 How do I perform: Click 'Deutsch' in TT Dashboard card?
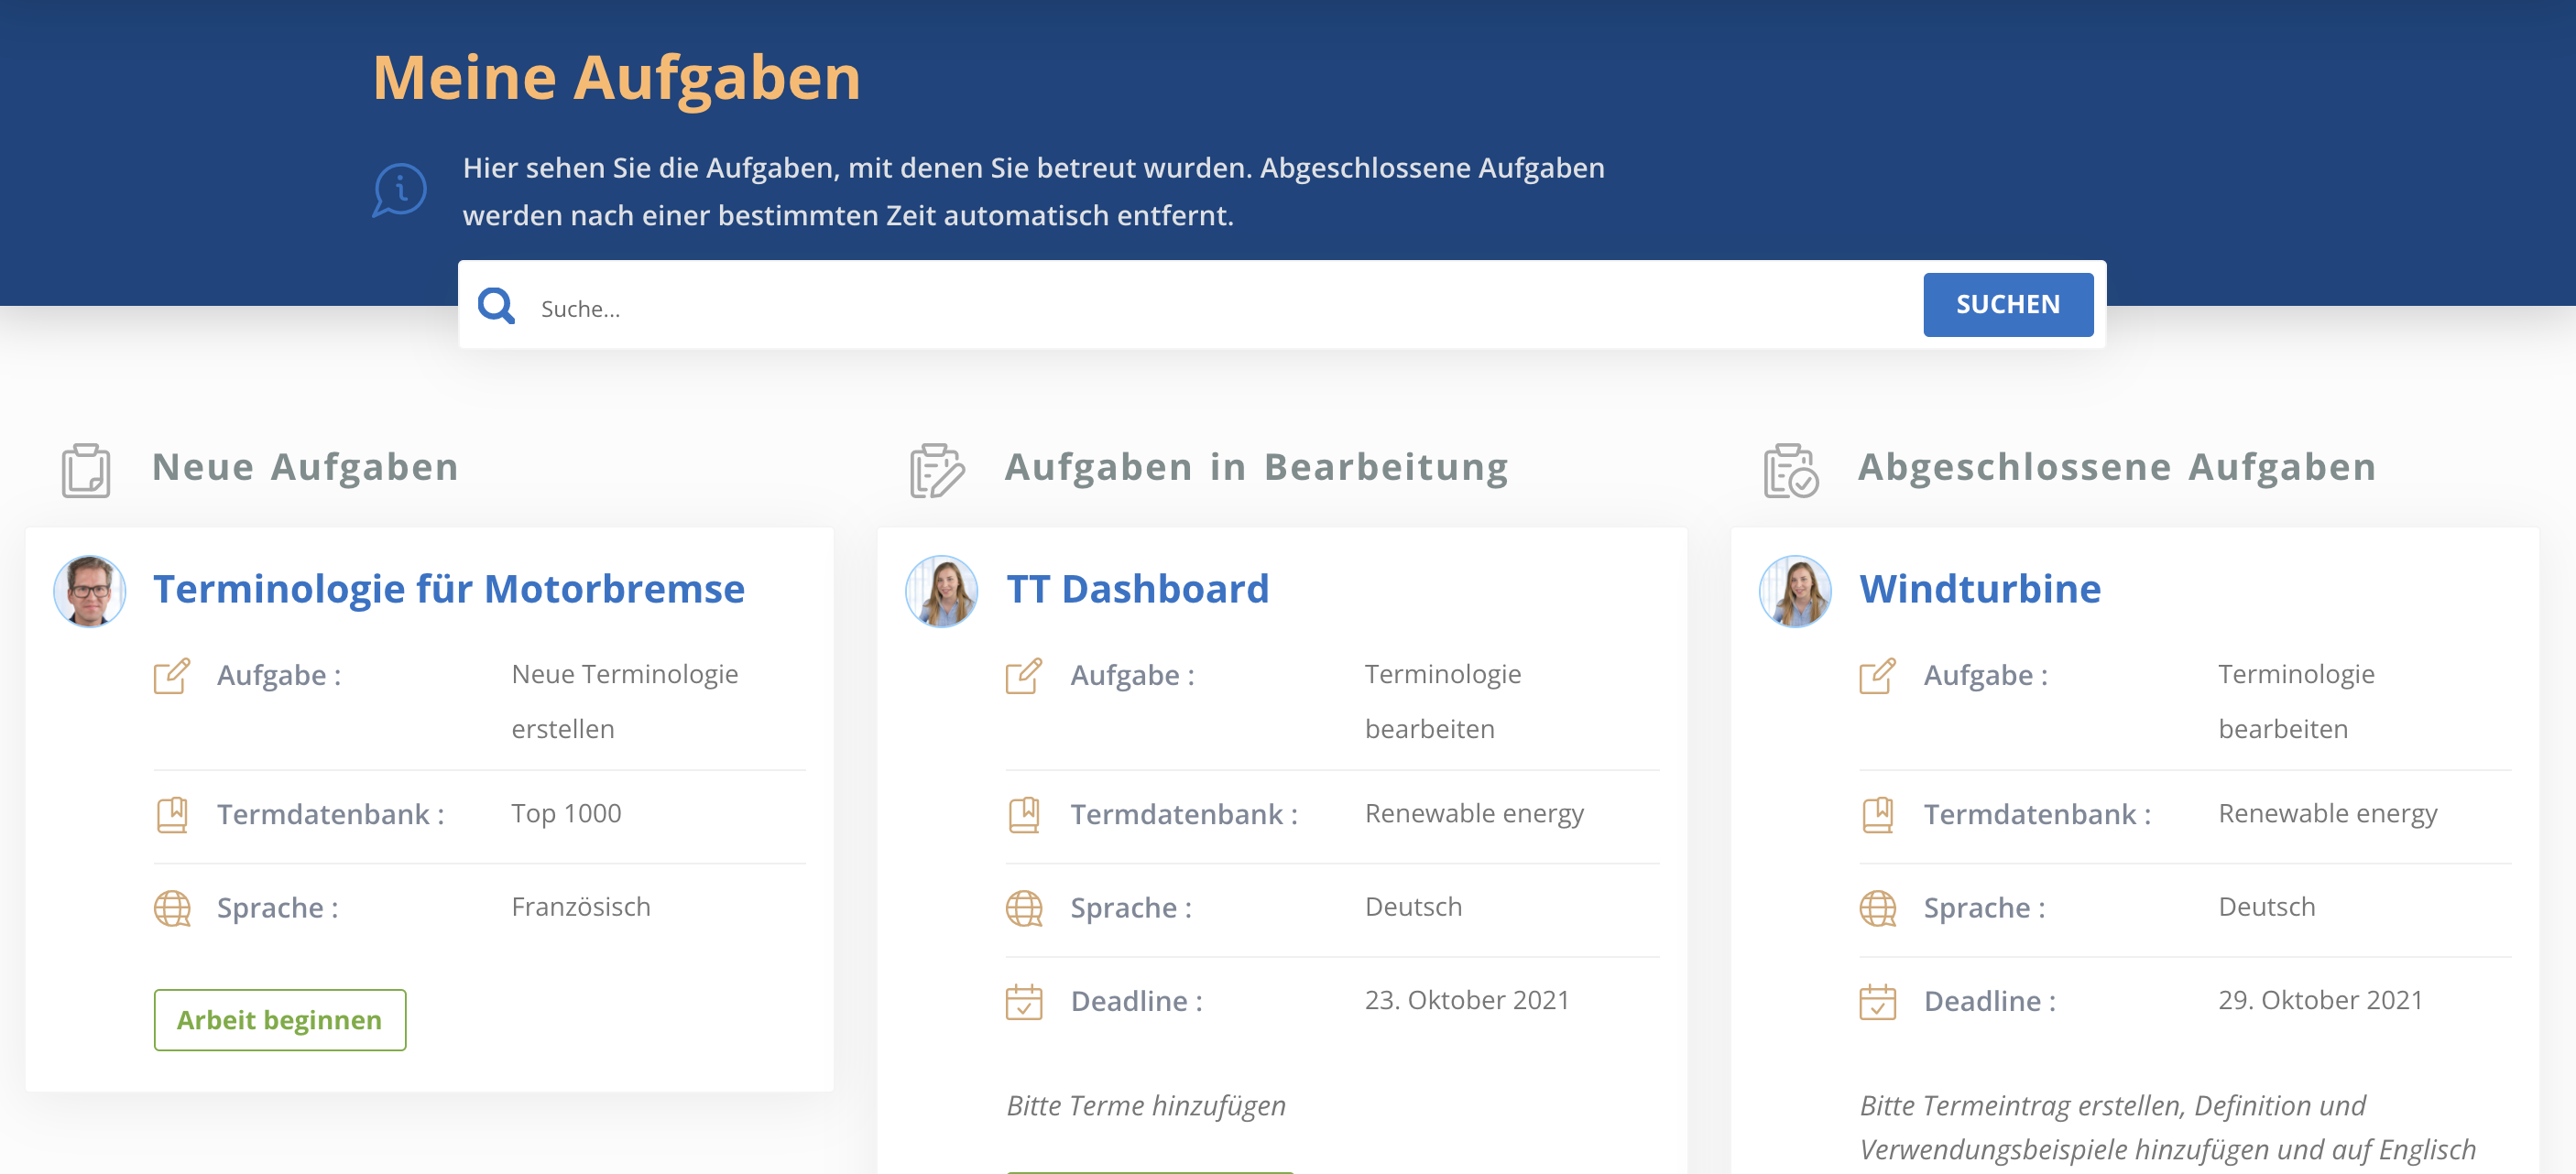1413,906
